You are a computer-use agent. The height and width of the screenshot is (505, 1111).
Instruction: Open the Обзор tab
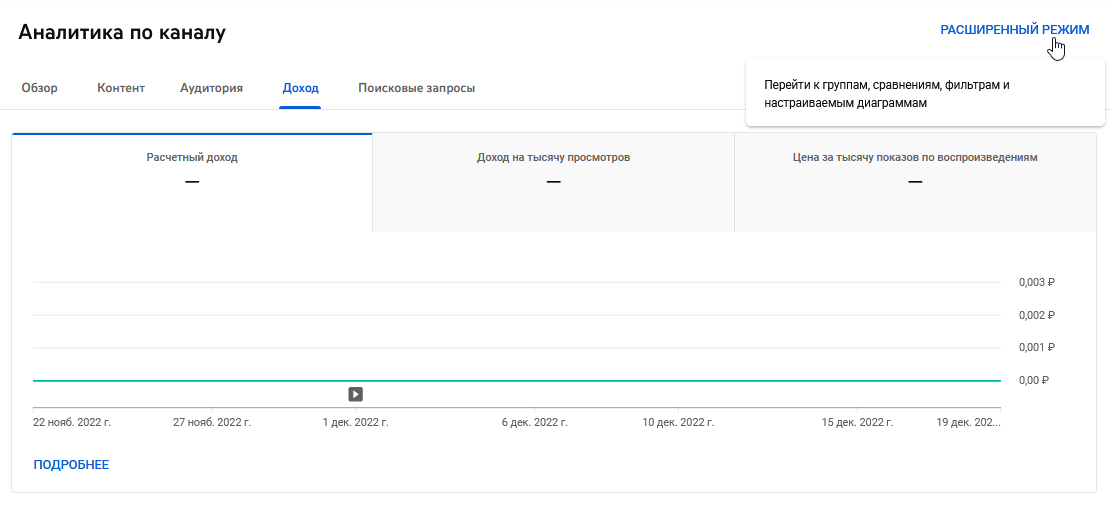click(40, 89)
